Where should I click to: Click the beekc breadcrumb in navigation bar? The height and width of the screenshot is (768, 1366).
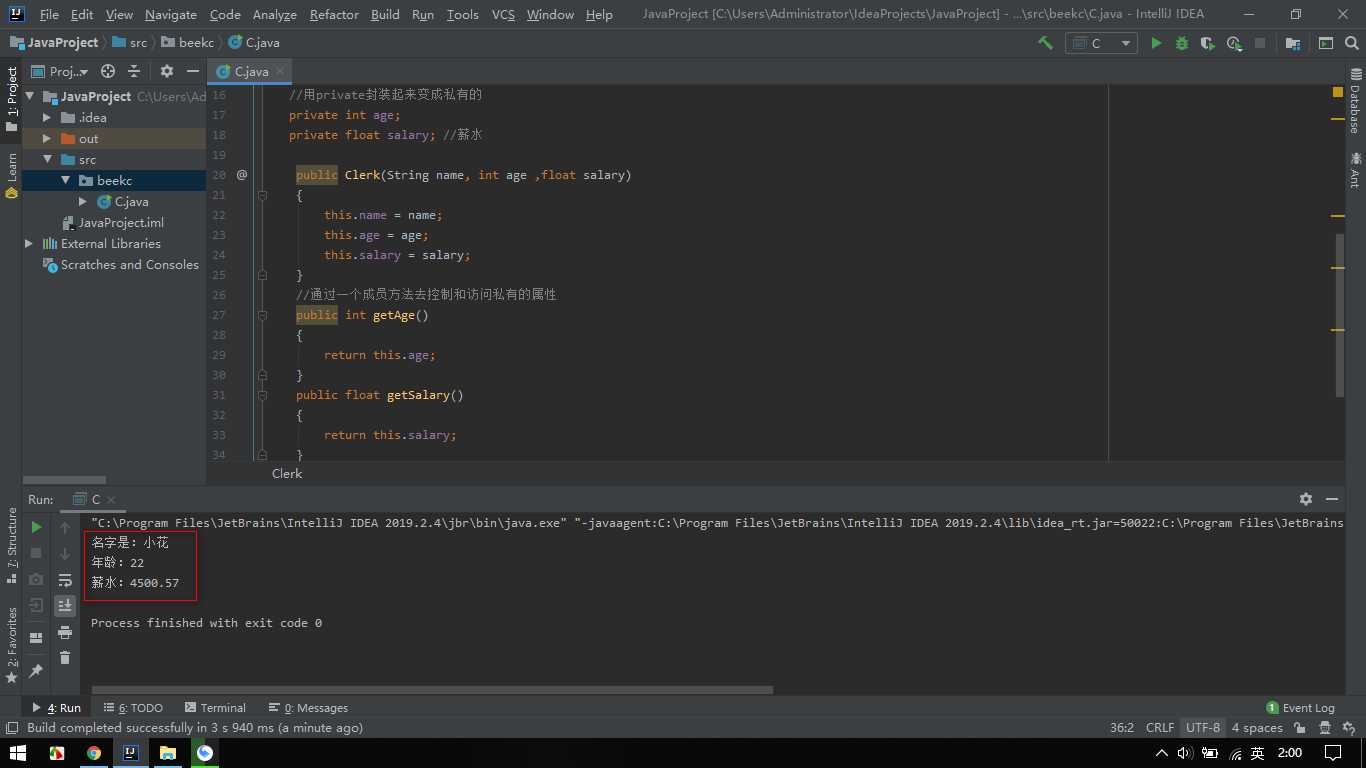pyautogui.click(x=187, y=43)
